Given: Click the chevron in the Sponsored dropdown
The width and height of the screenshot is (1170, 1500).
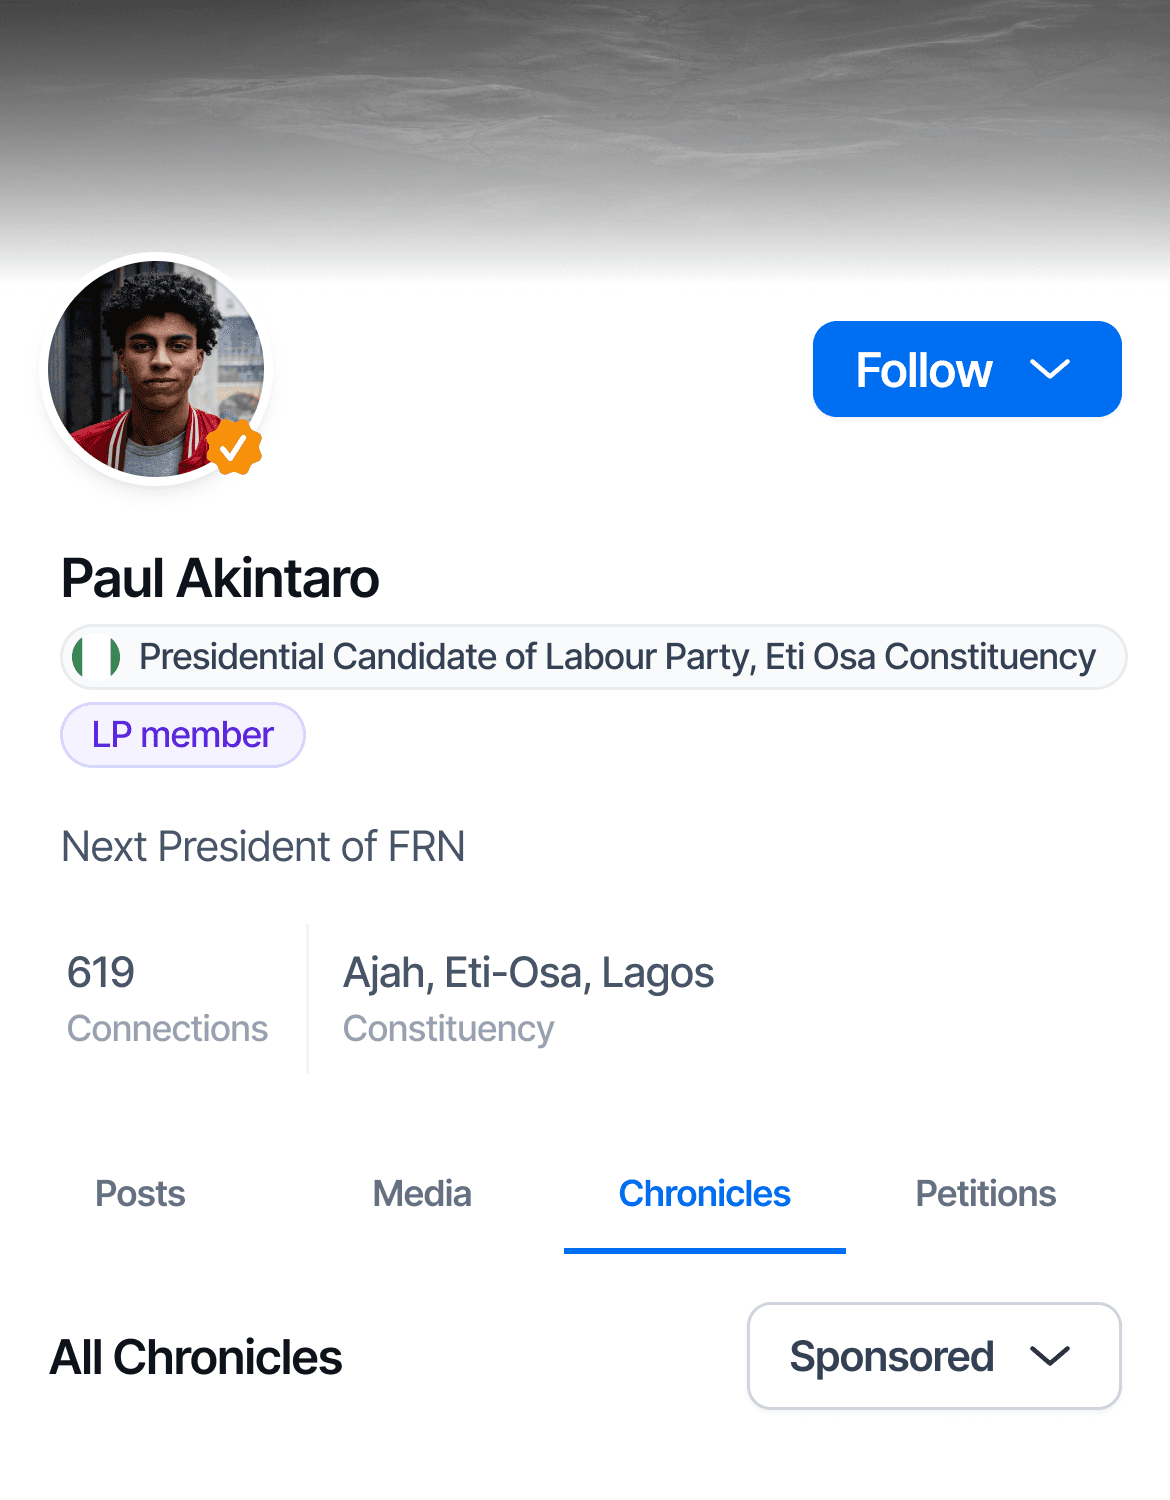Looking at the screenshot, I should [1050, 1356].
